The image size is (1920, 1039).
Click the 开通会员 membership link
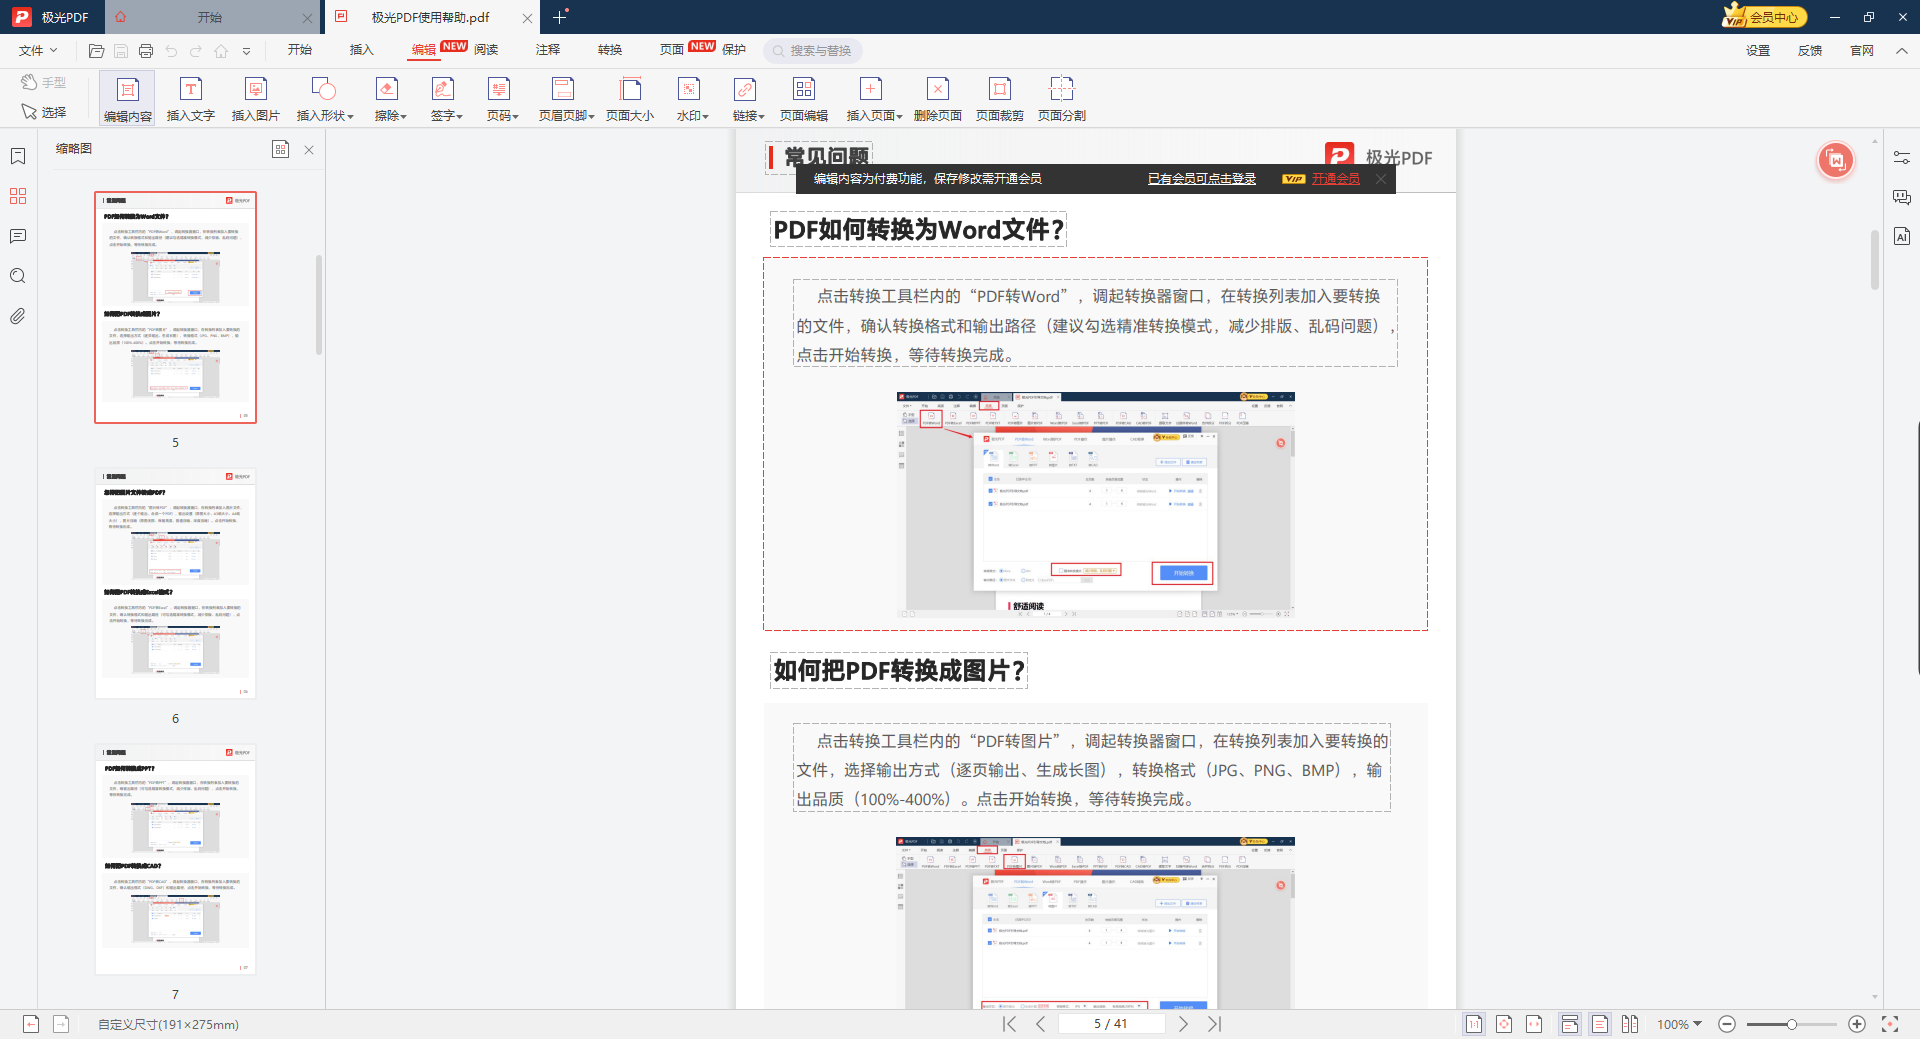[x=1336, y=178]
